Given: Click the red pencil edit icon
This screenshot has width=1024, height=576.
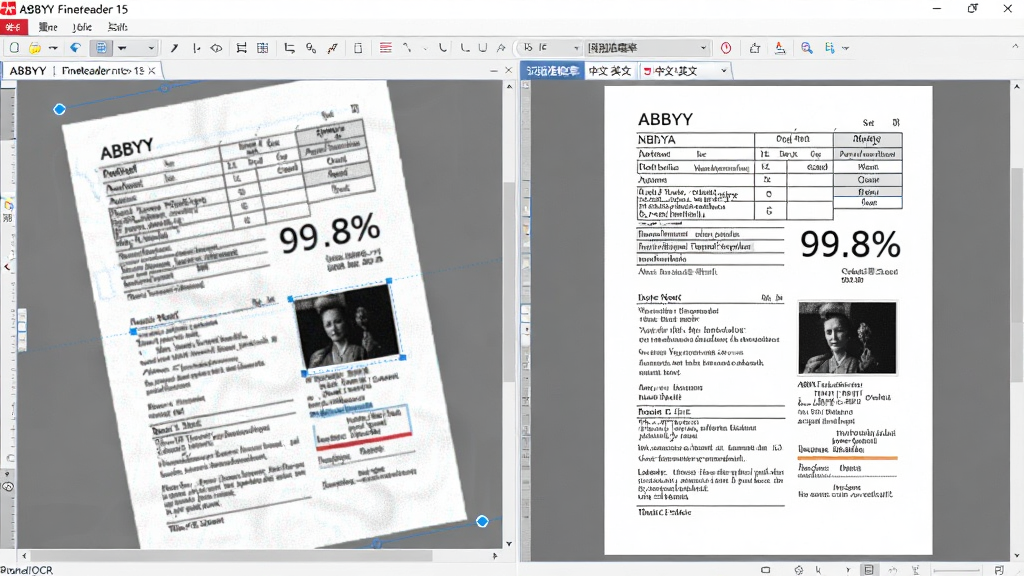Looking at the screenshot, I should point(332,48).
